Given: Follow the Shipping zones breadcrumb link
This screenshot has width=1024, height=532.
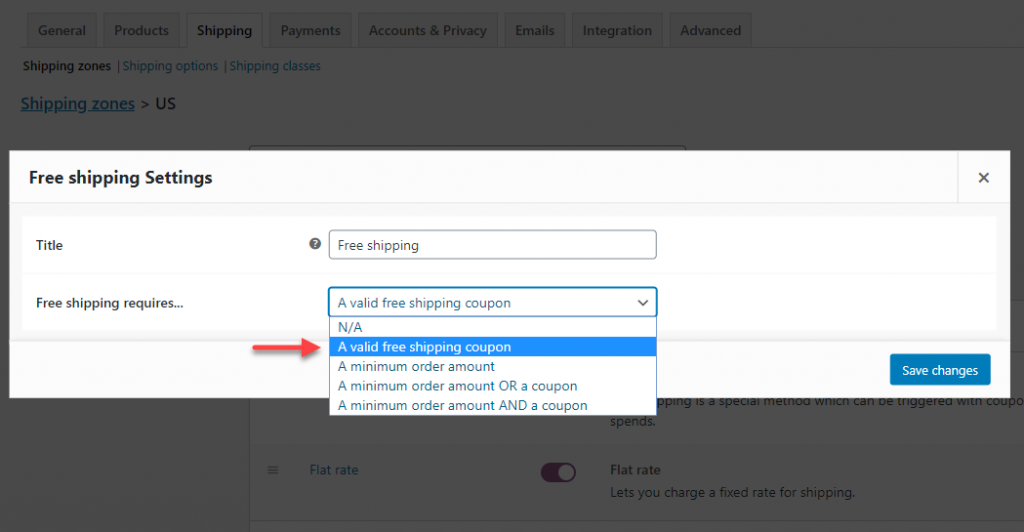Looking at the screenshot, I should tap(77, 103).
